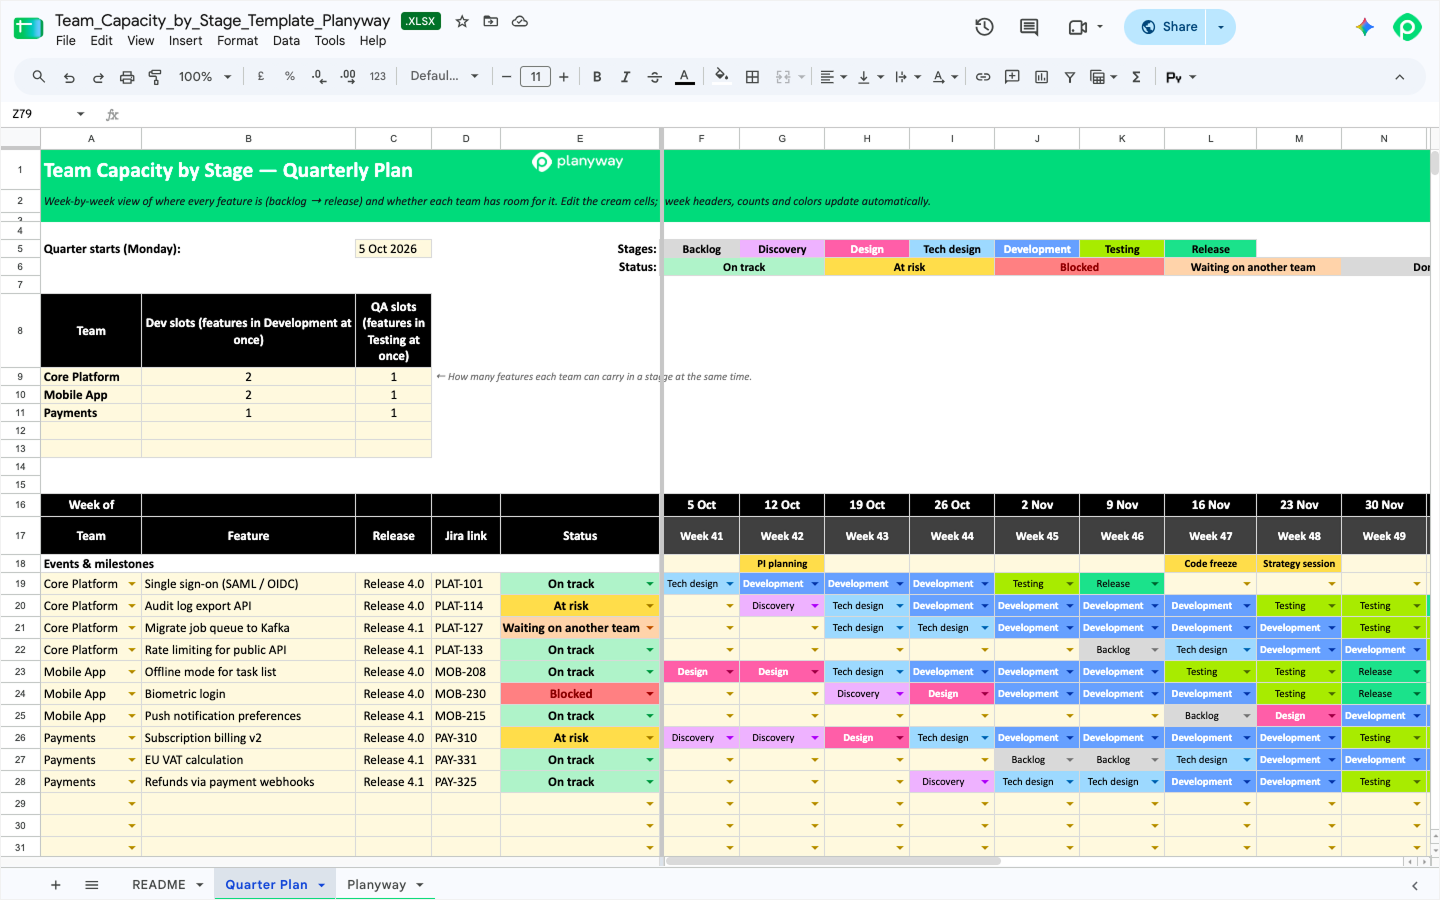Viewport: 1440px width, 900px height.
Task: Open the Name box dropdown arrow
Action: 81,114
